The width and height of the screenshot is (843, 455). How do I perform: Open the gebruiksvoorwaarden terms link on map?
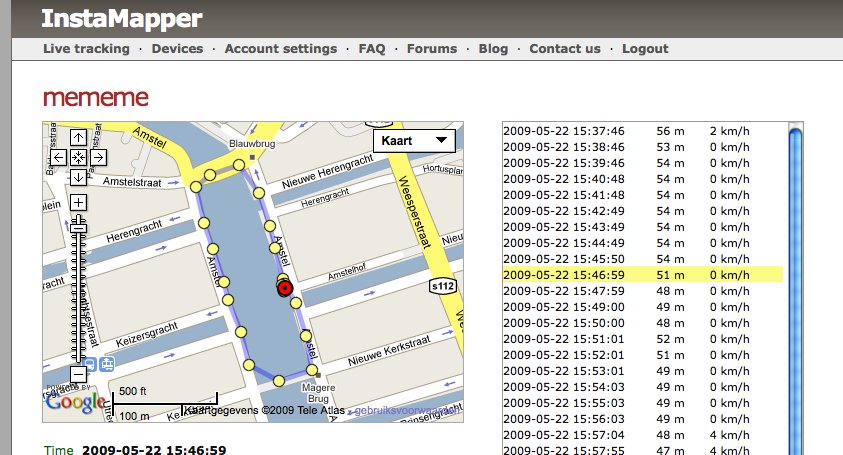click(x=400, y=410)
